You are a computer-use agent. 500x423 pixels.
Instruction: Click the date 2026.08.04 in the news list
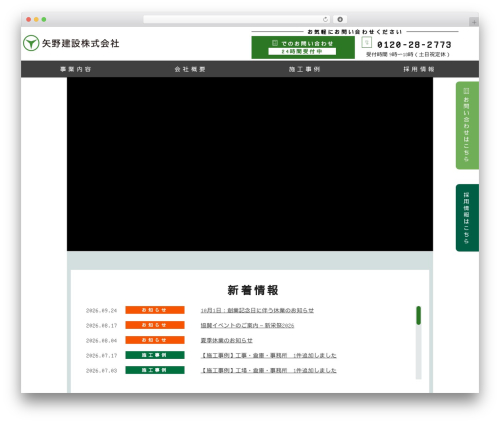coord(101,341)
